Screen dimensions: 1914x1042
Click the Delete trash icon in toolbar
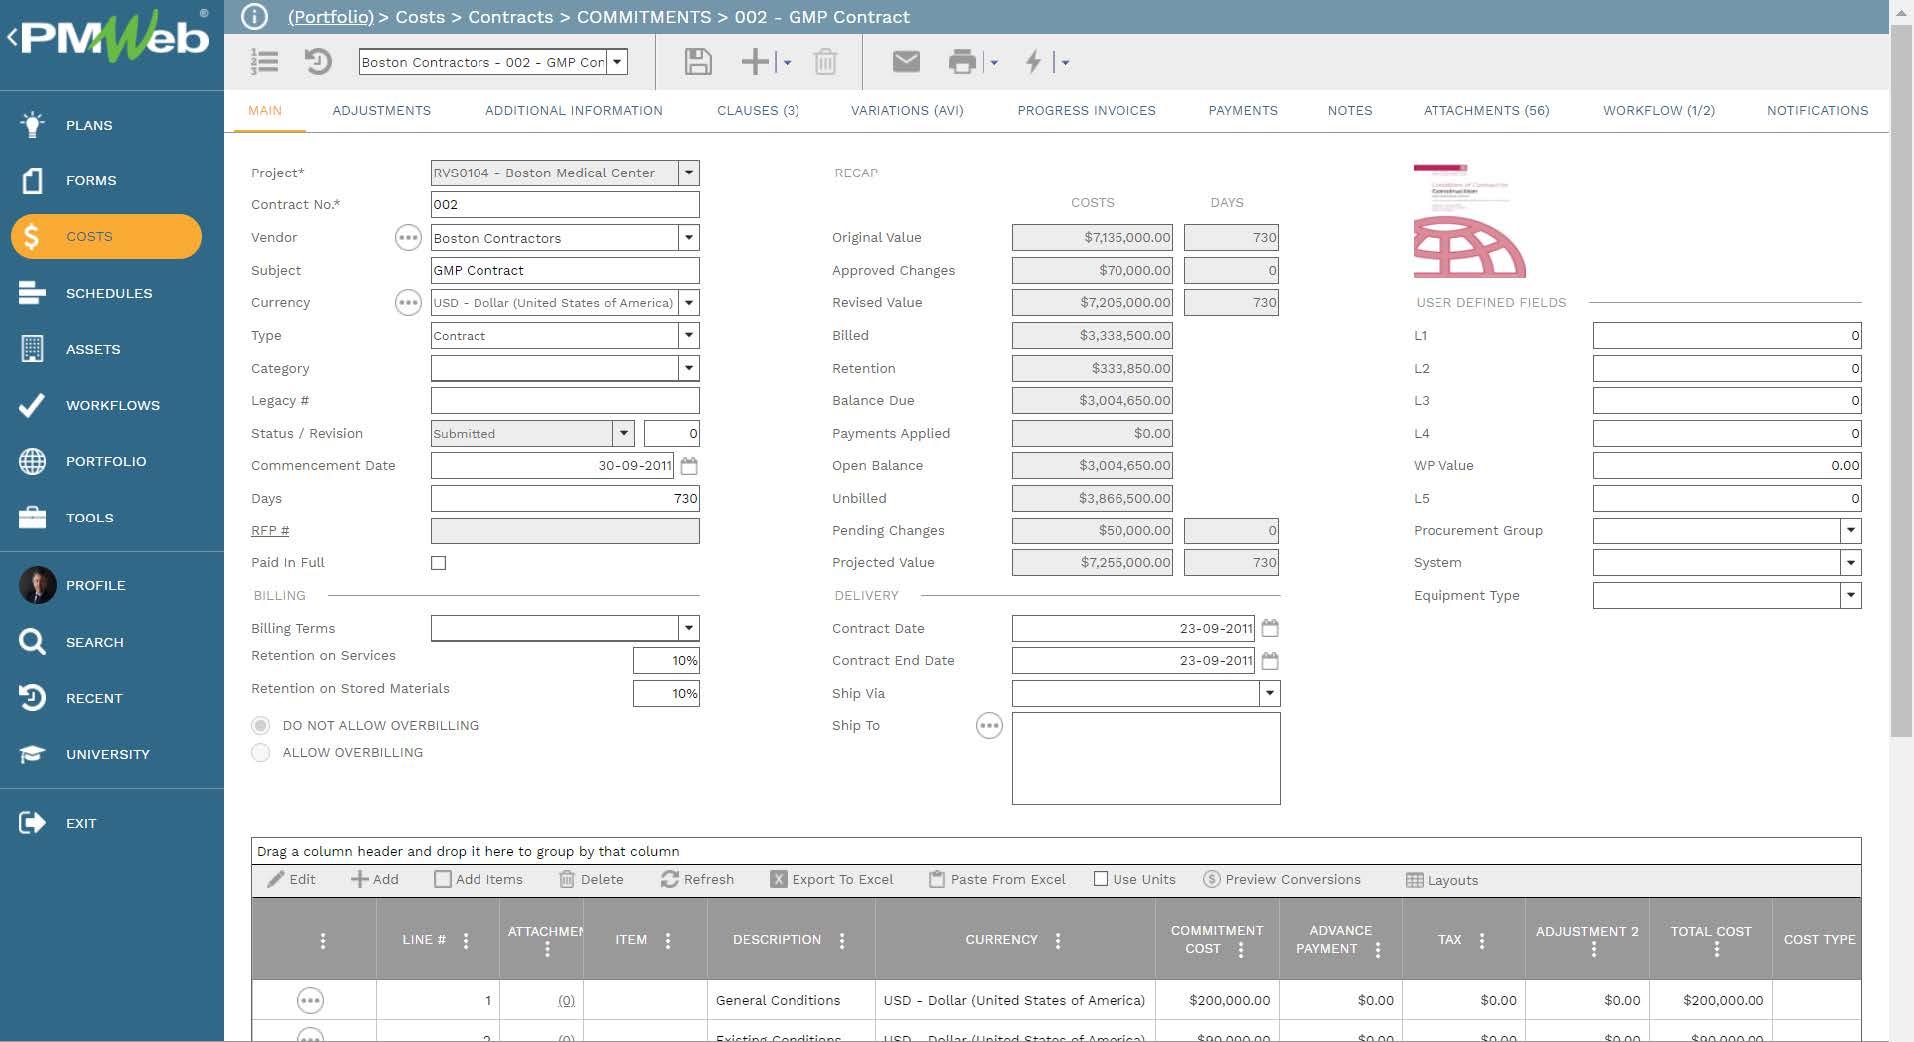point(825,62)
